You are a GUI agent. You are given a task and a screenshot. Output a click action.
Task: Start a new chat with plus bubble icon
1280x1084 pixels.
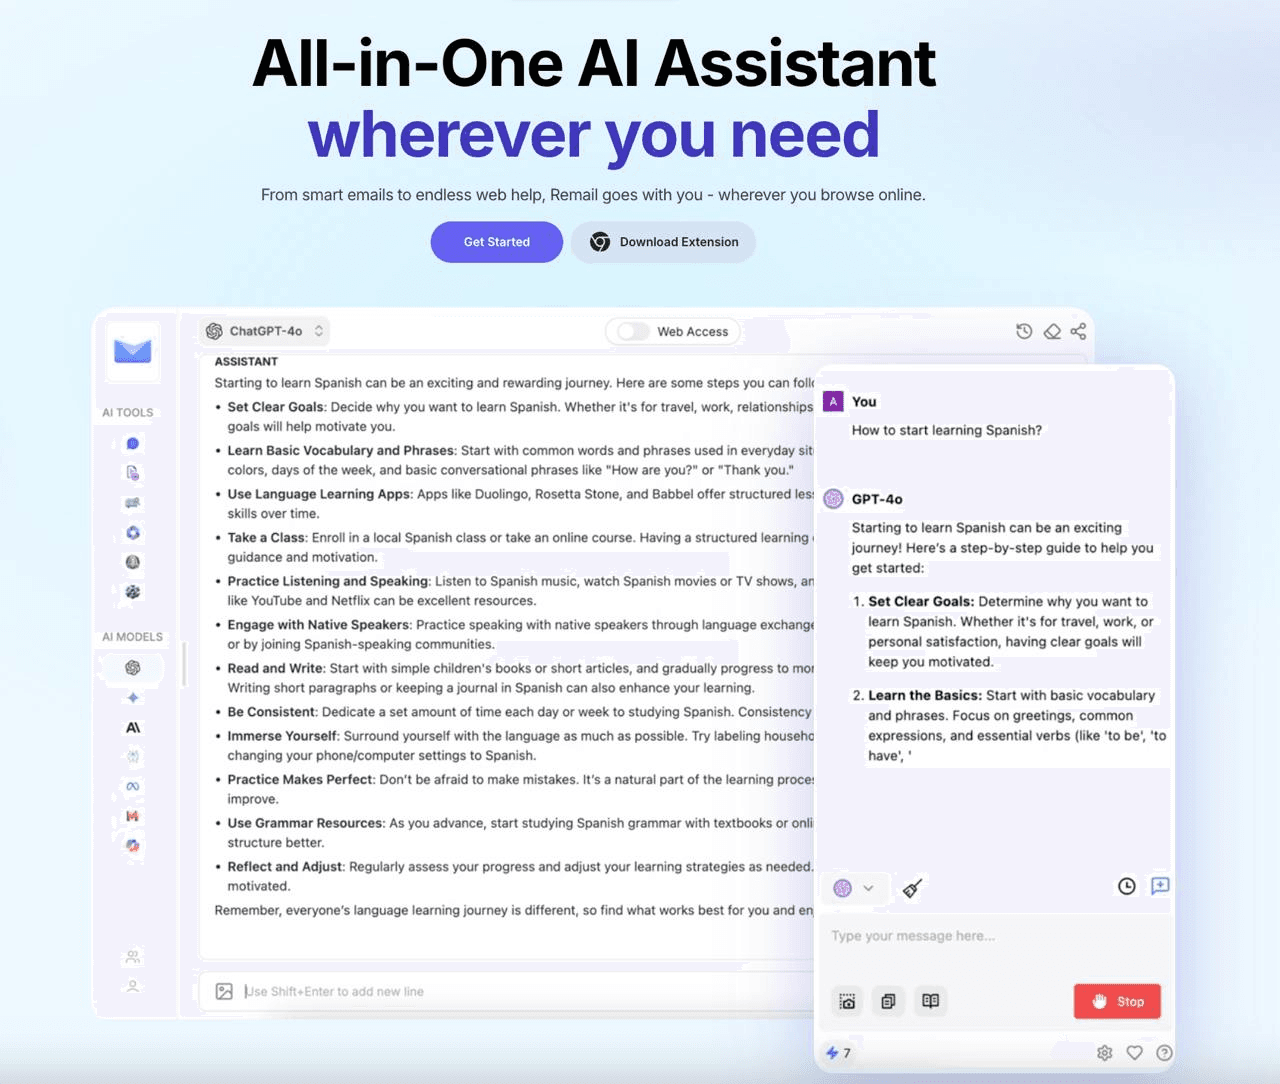point(1160,886)
